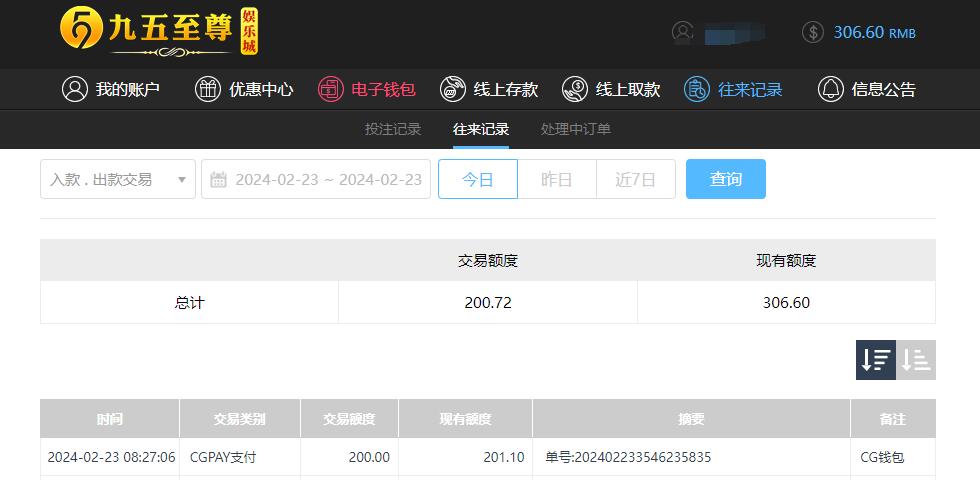
Task: Click the user avatar icon in header
Action: tap(682, 32)
